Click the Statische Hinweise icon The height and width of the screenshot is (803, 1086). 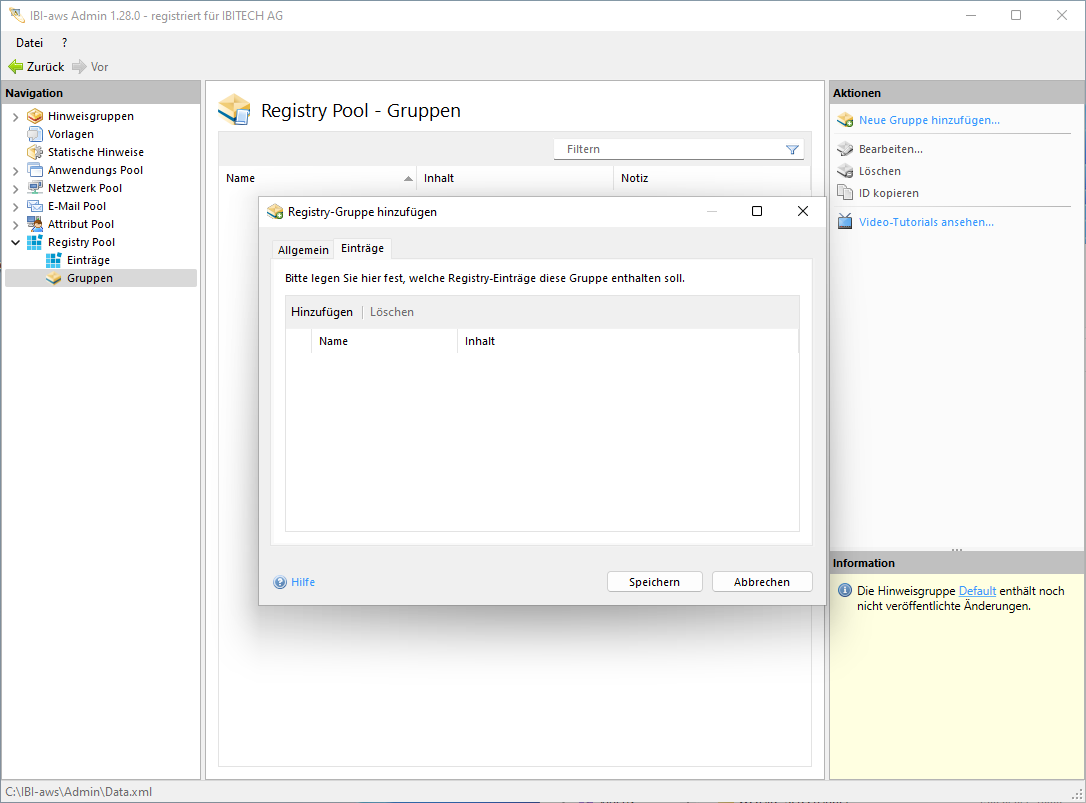pyautogui.click(x=35, y=152)
